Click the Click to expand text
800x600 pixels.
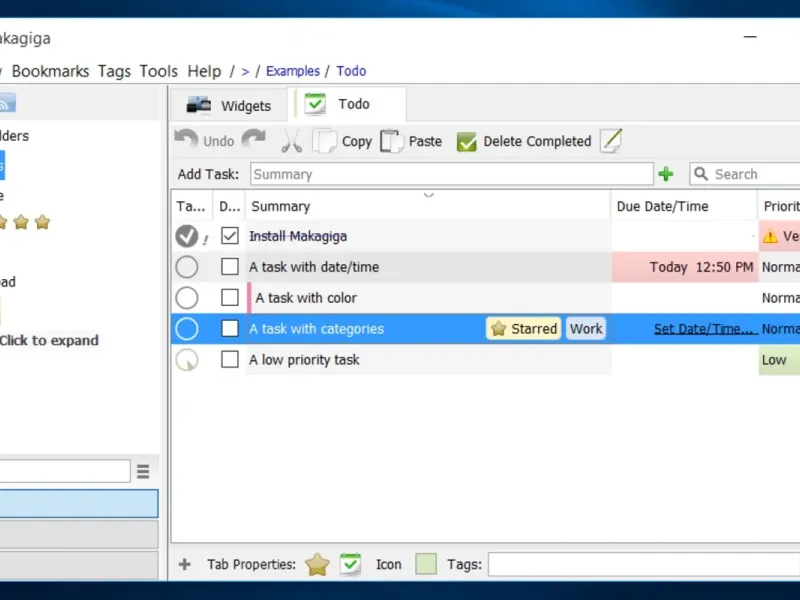tap(49, 340)
